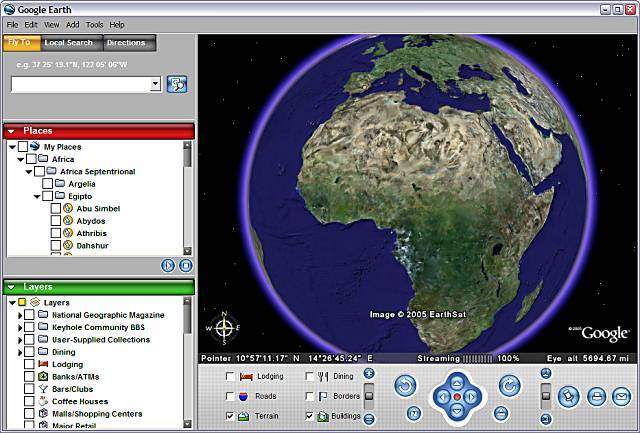Click the Lodging bed icon in Layers list

point(43,364)
